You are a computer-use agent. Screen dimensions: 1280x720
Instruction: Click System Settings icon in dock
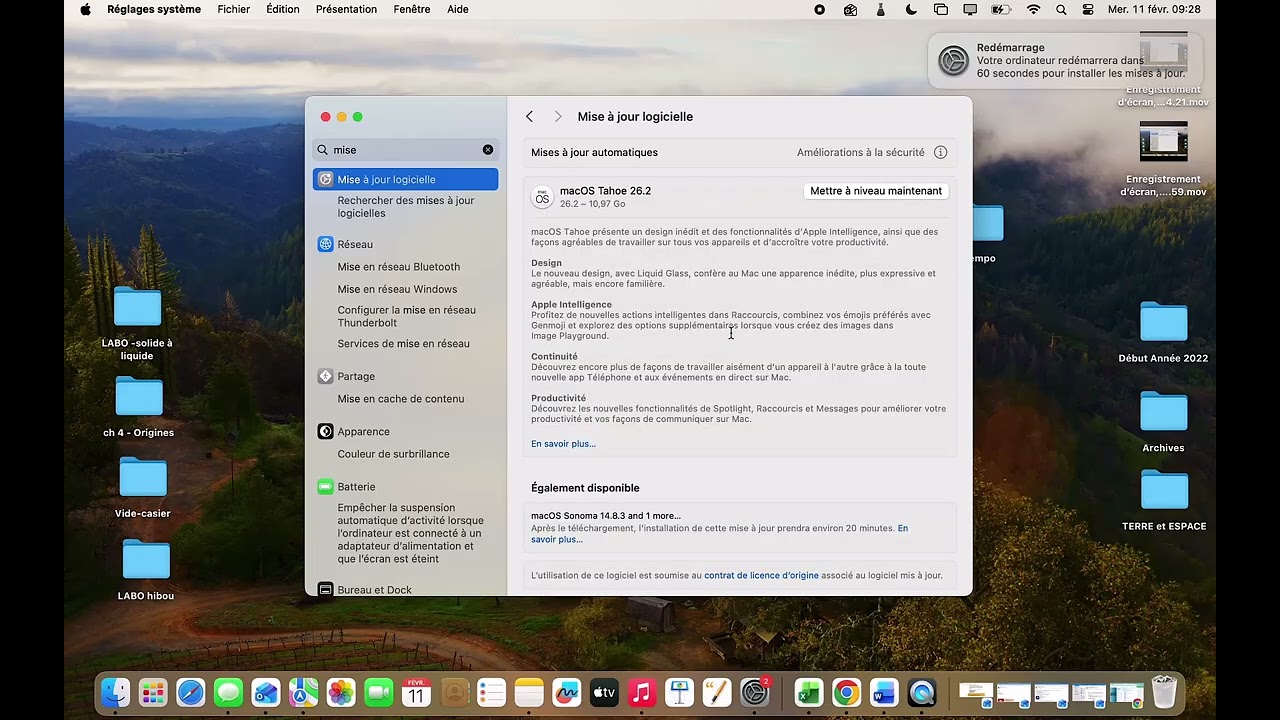click(x=755, y=692)
